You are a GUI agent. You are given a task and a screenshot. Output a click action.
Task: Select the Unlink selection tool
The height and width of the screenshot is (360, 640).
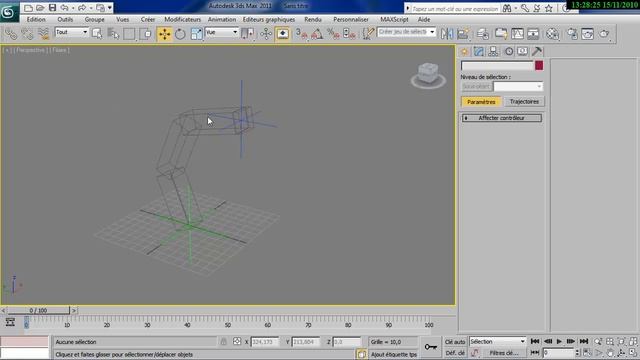(x=27, y=34)
